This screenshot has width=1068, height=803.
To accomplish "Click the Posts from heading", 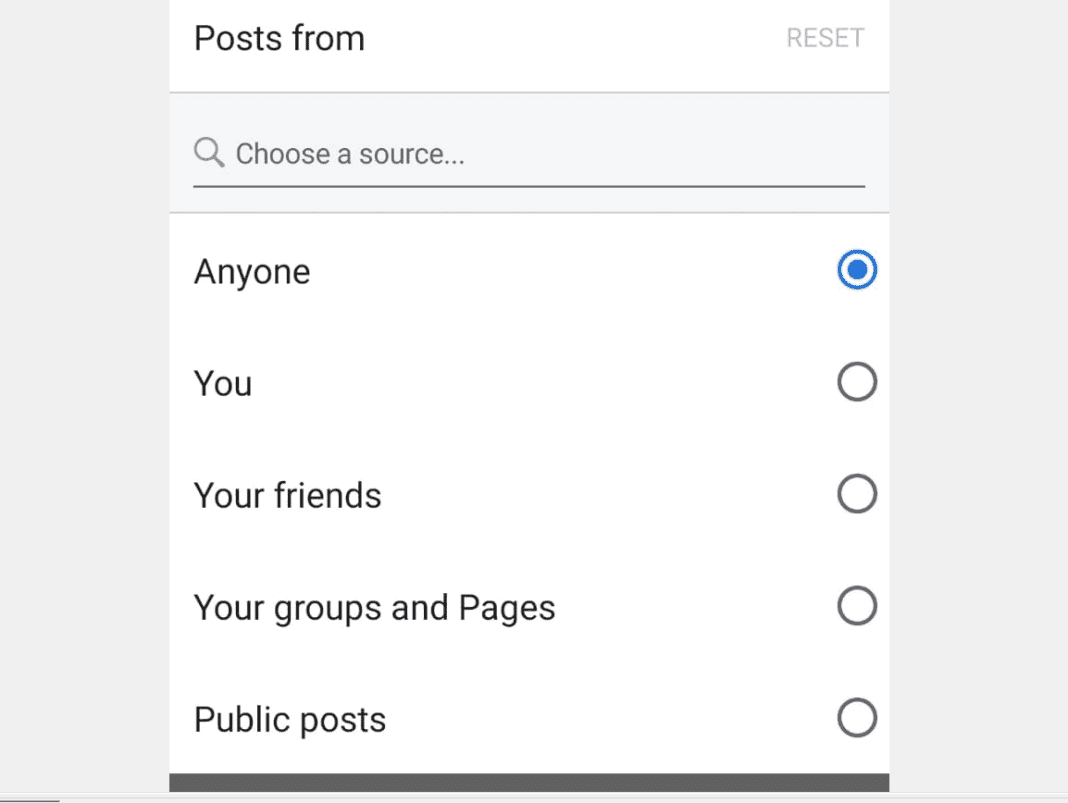I will 279,38.
